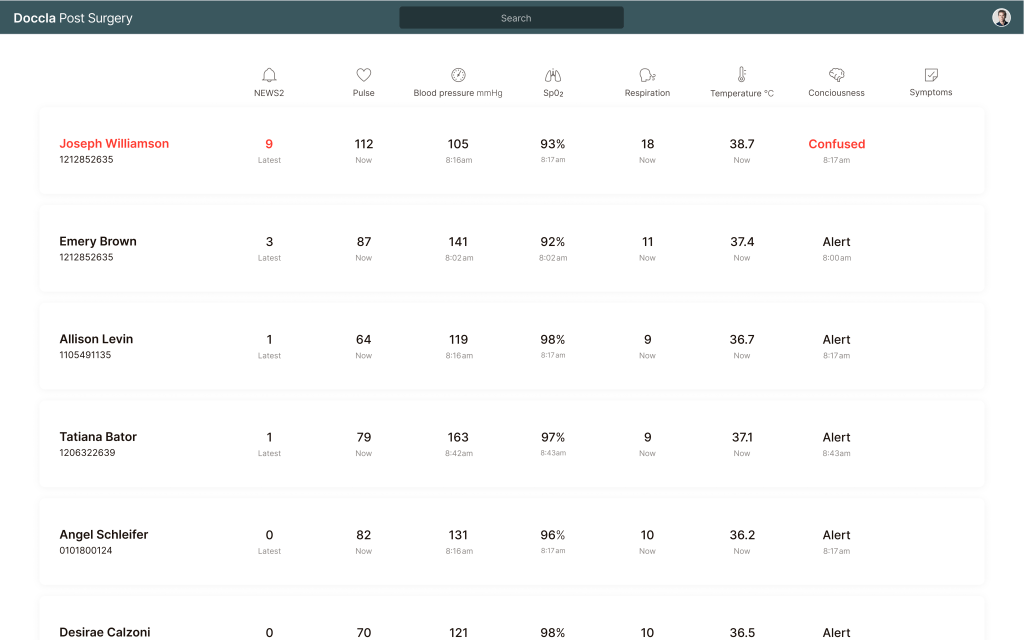Click patient ID 1206322639
Screen dimensions: 1024x640
(88, 453)
